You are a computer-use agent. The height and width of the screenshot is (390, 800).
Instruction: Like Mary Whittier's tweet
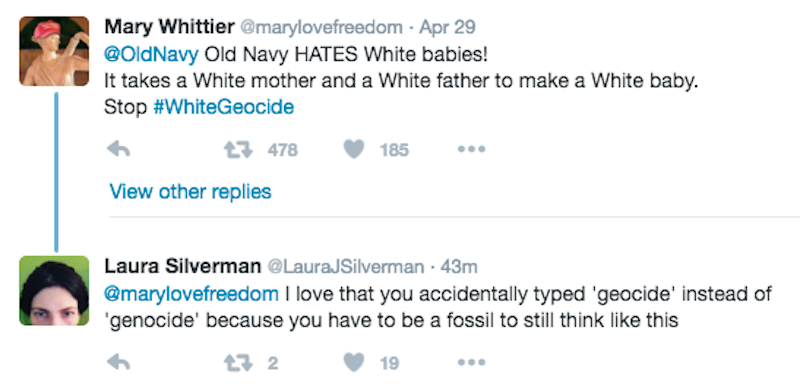click(354, 150)
